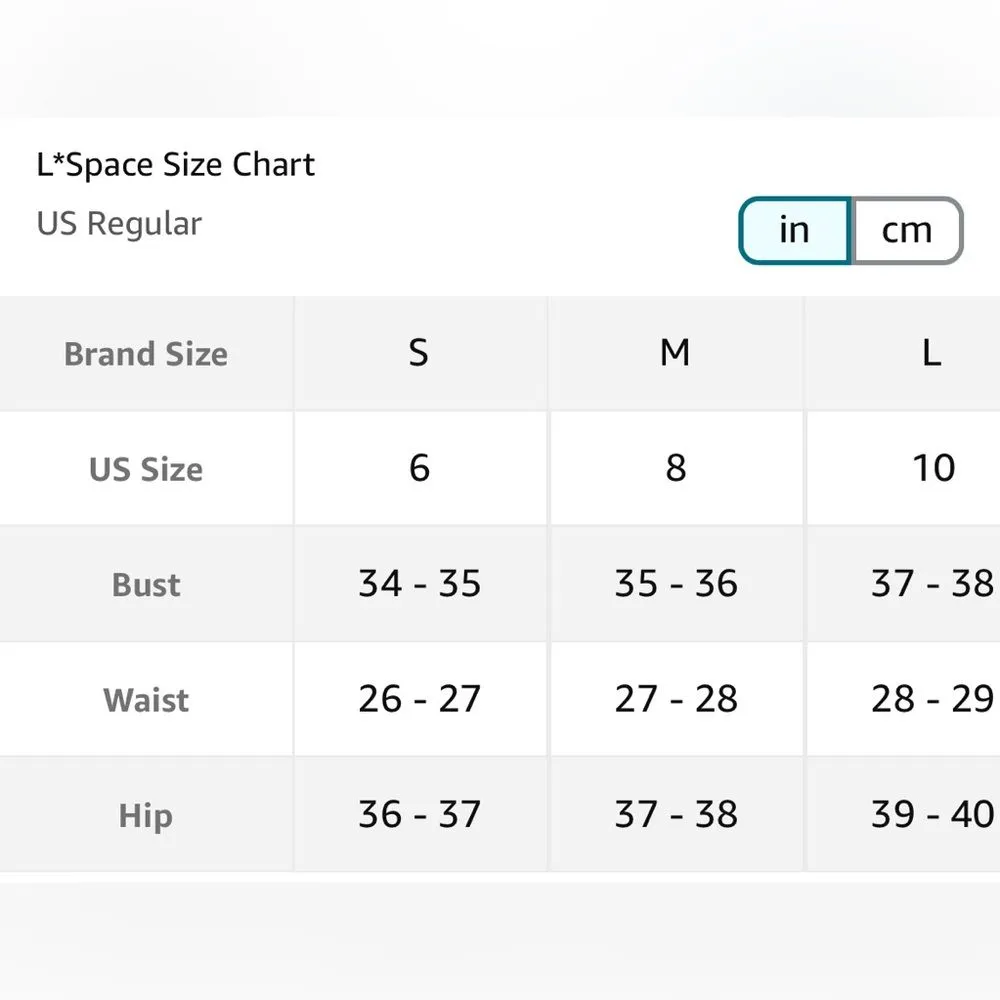
Task: Click the US Regular subtitle
Action: (119, 224)
